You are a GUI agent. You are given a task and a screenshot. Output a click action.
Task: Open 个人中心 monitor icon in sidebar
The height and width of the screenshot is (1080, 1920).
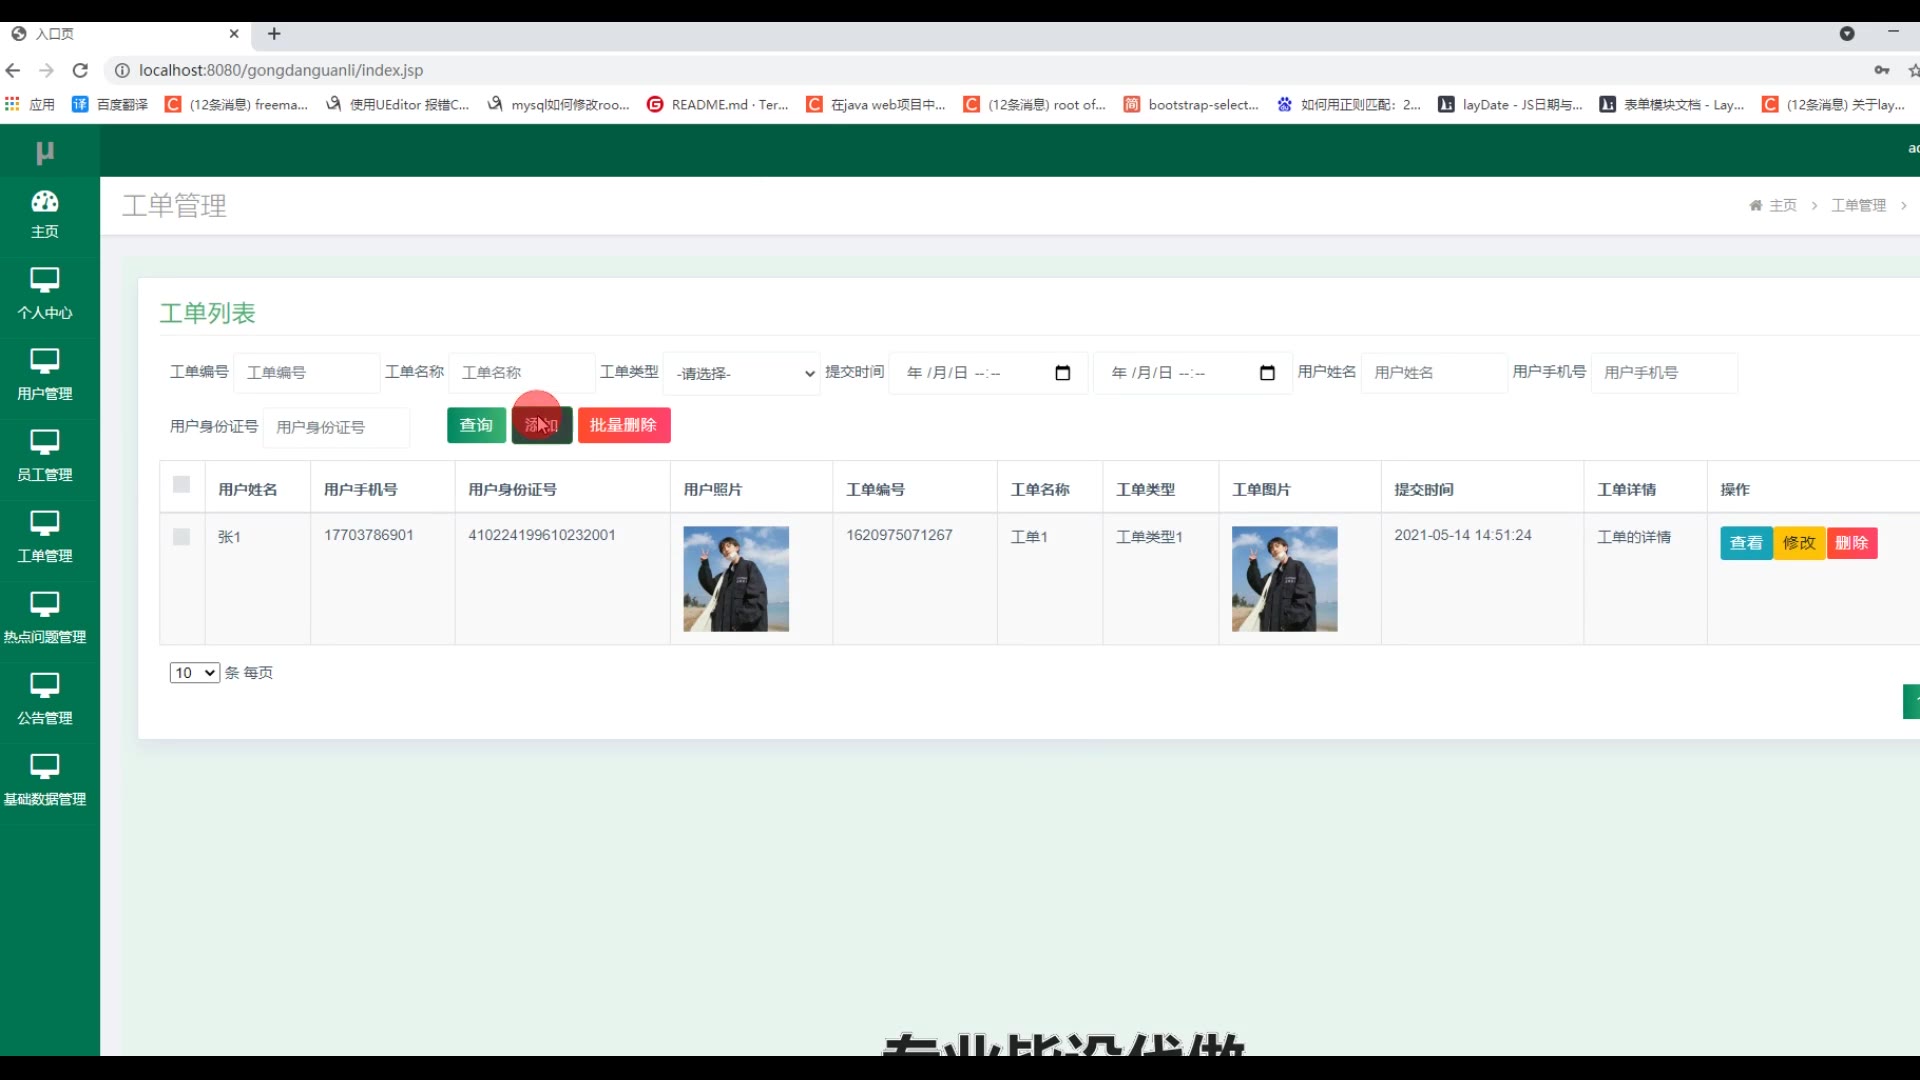point(44,280)
